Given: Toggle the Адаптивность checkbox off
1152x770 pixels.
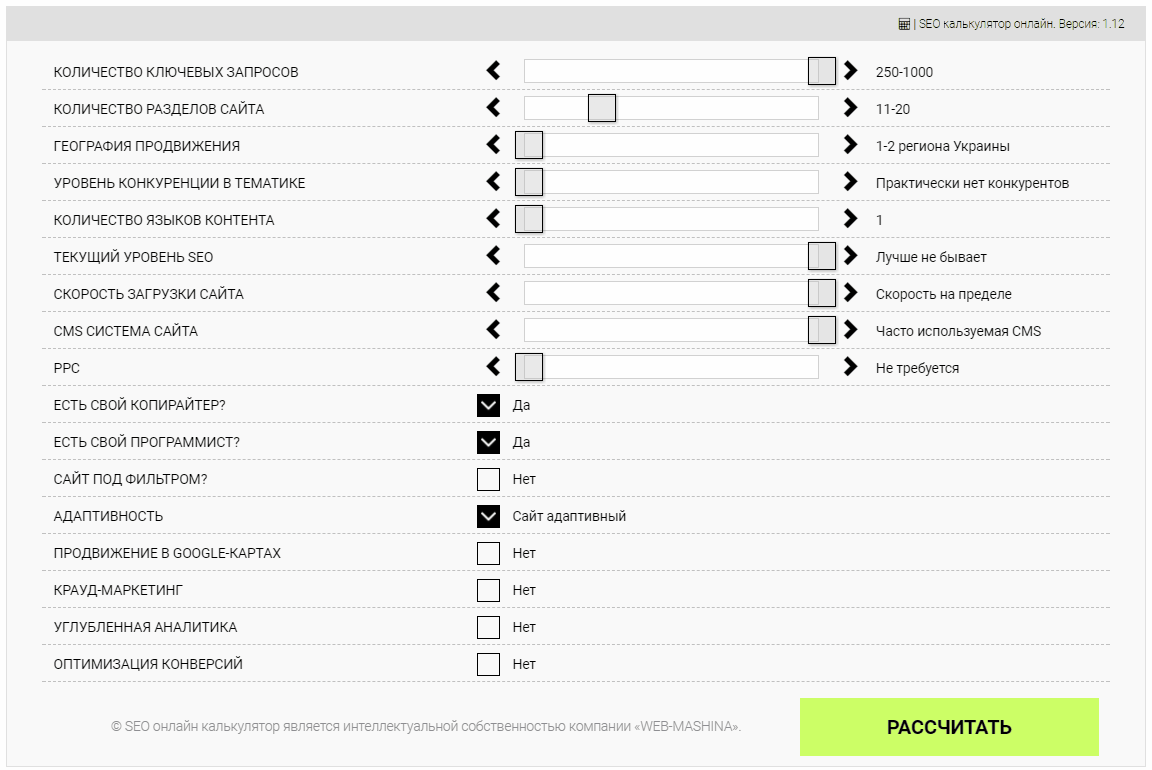Looking at the screenshot, I should pos(489,517).
